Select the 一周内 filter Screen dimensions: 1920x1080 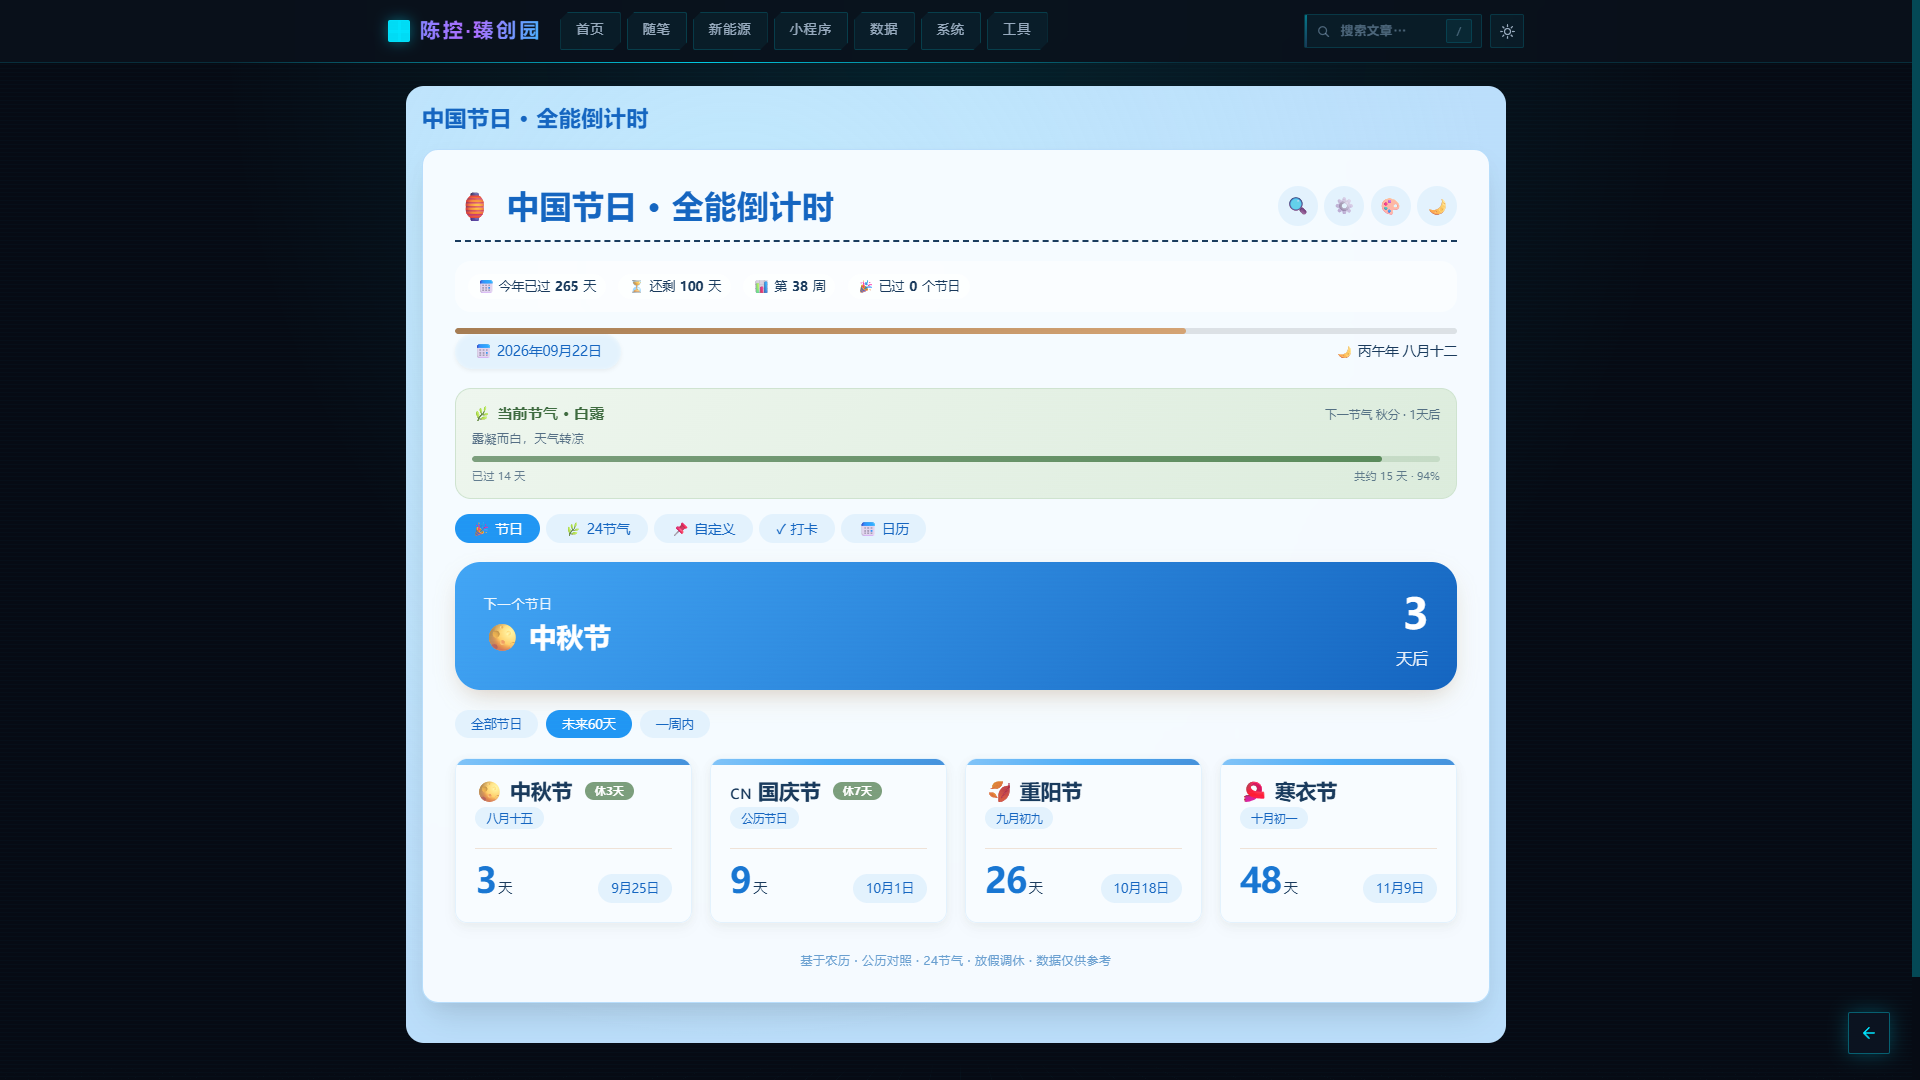(x=675, y=724)
